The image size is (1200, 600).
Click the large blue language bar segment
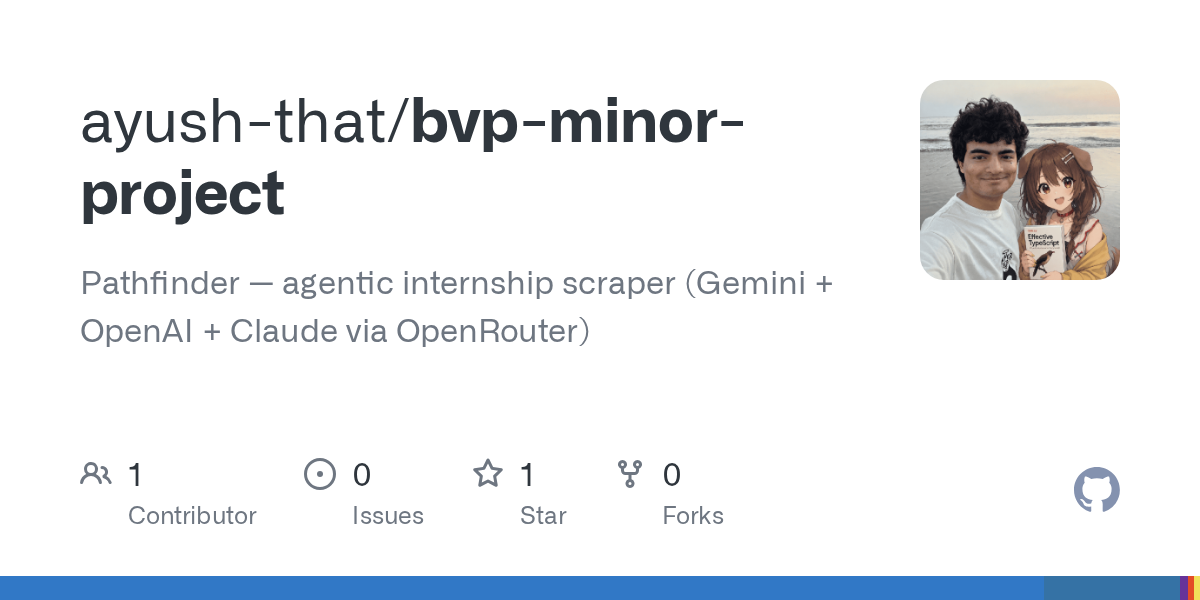click(522, 588)
